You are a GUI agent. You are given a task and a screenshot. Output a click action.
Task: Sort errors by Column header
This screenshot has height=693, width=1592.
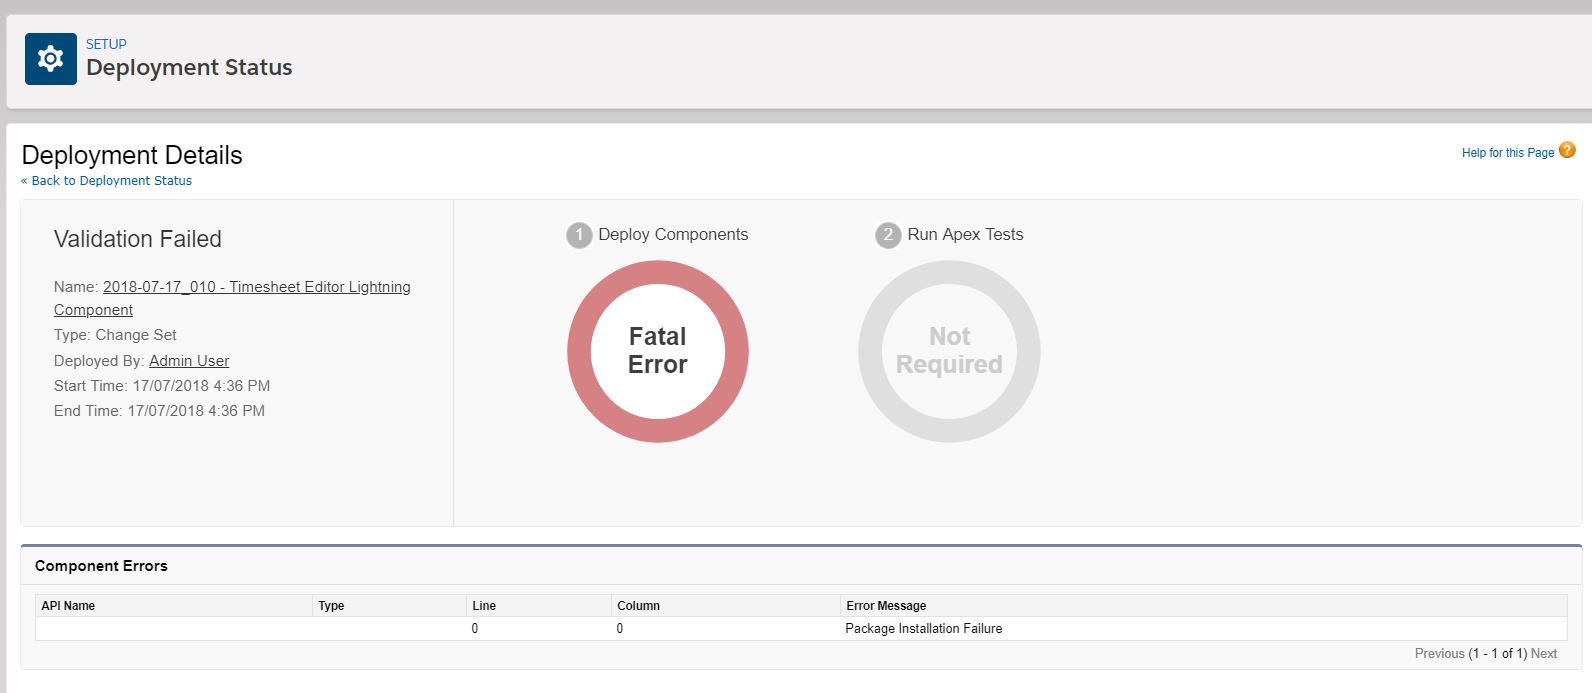(638, 606)
